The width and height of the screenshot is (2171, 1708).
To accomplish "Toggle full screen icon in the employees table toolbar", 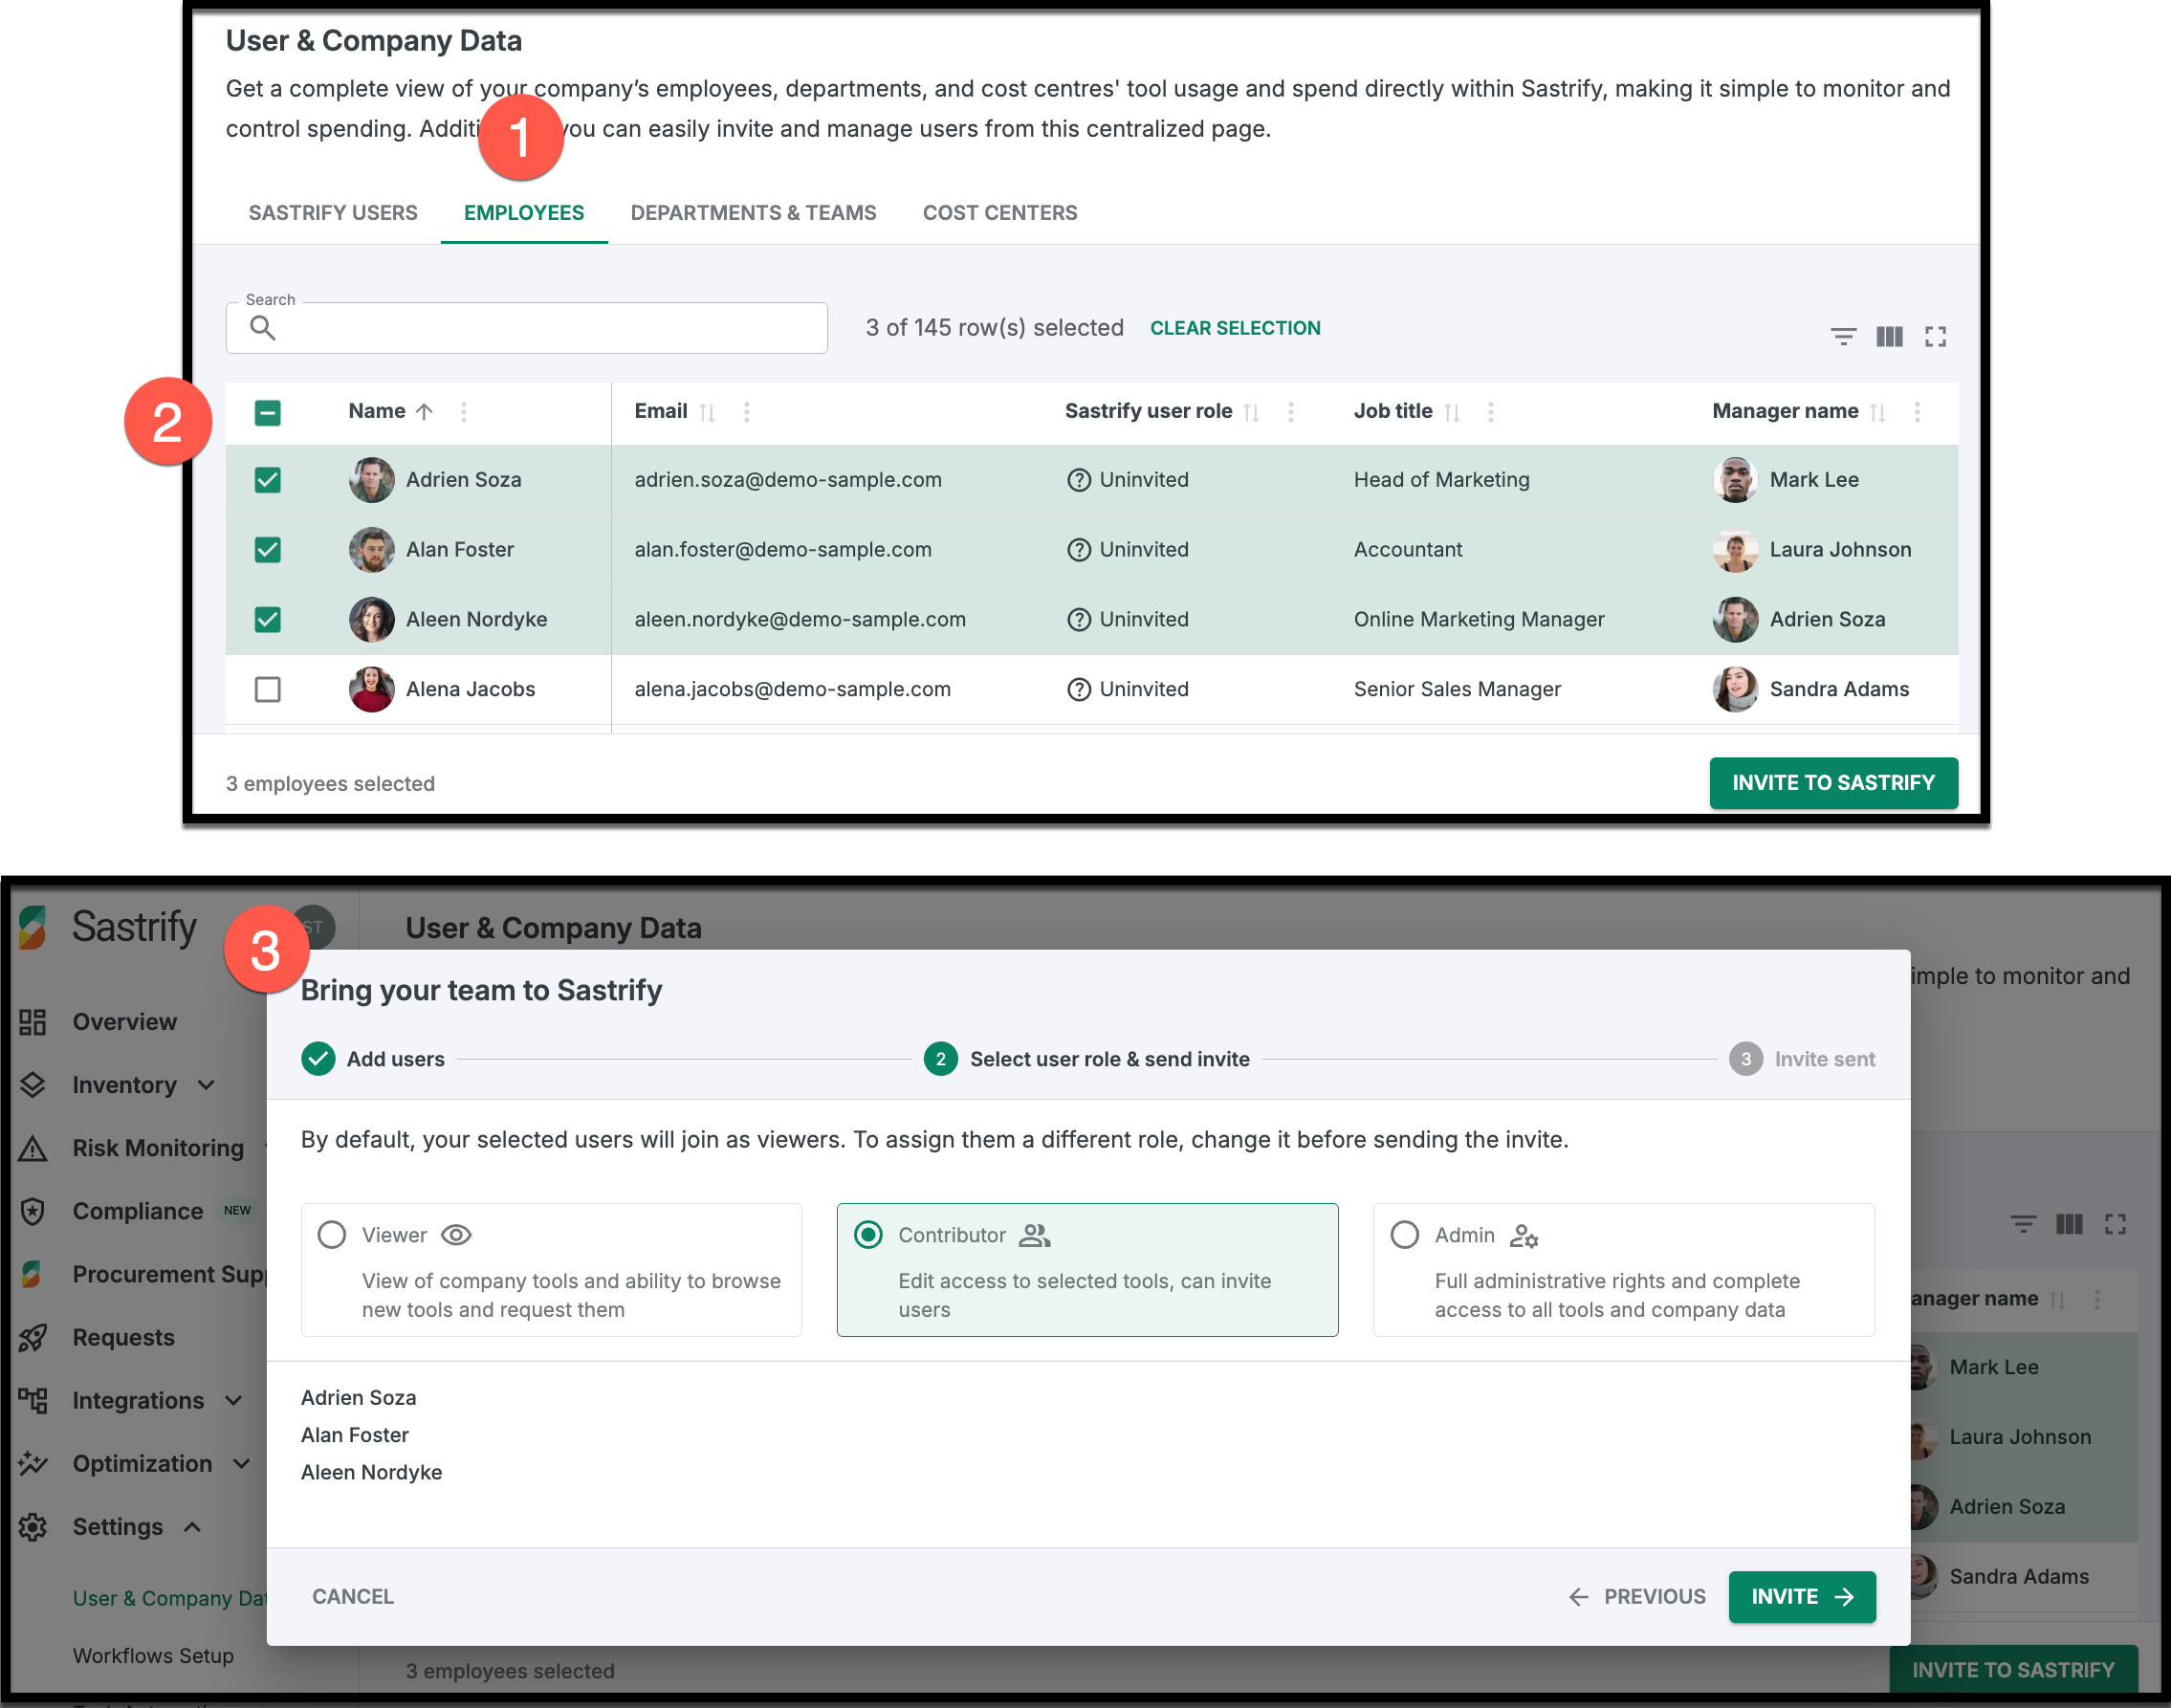I will (1935, 337).
